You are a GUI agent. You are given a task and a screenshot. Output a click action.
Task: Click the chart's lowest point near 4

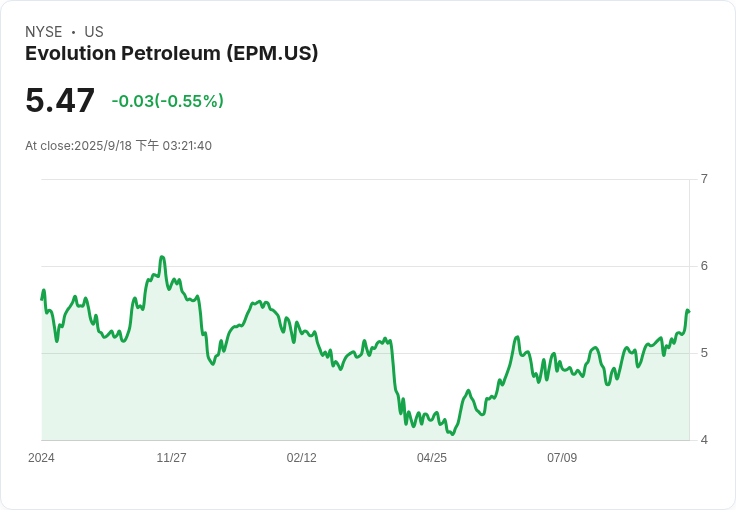click(x=453, y=434)
